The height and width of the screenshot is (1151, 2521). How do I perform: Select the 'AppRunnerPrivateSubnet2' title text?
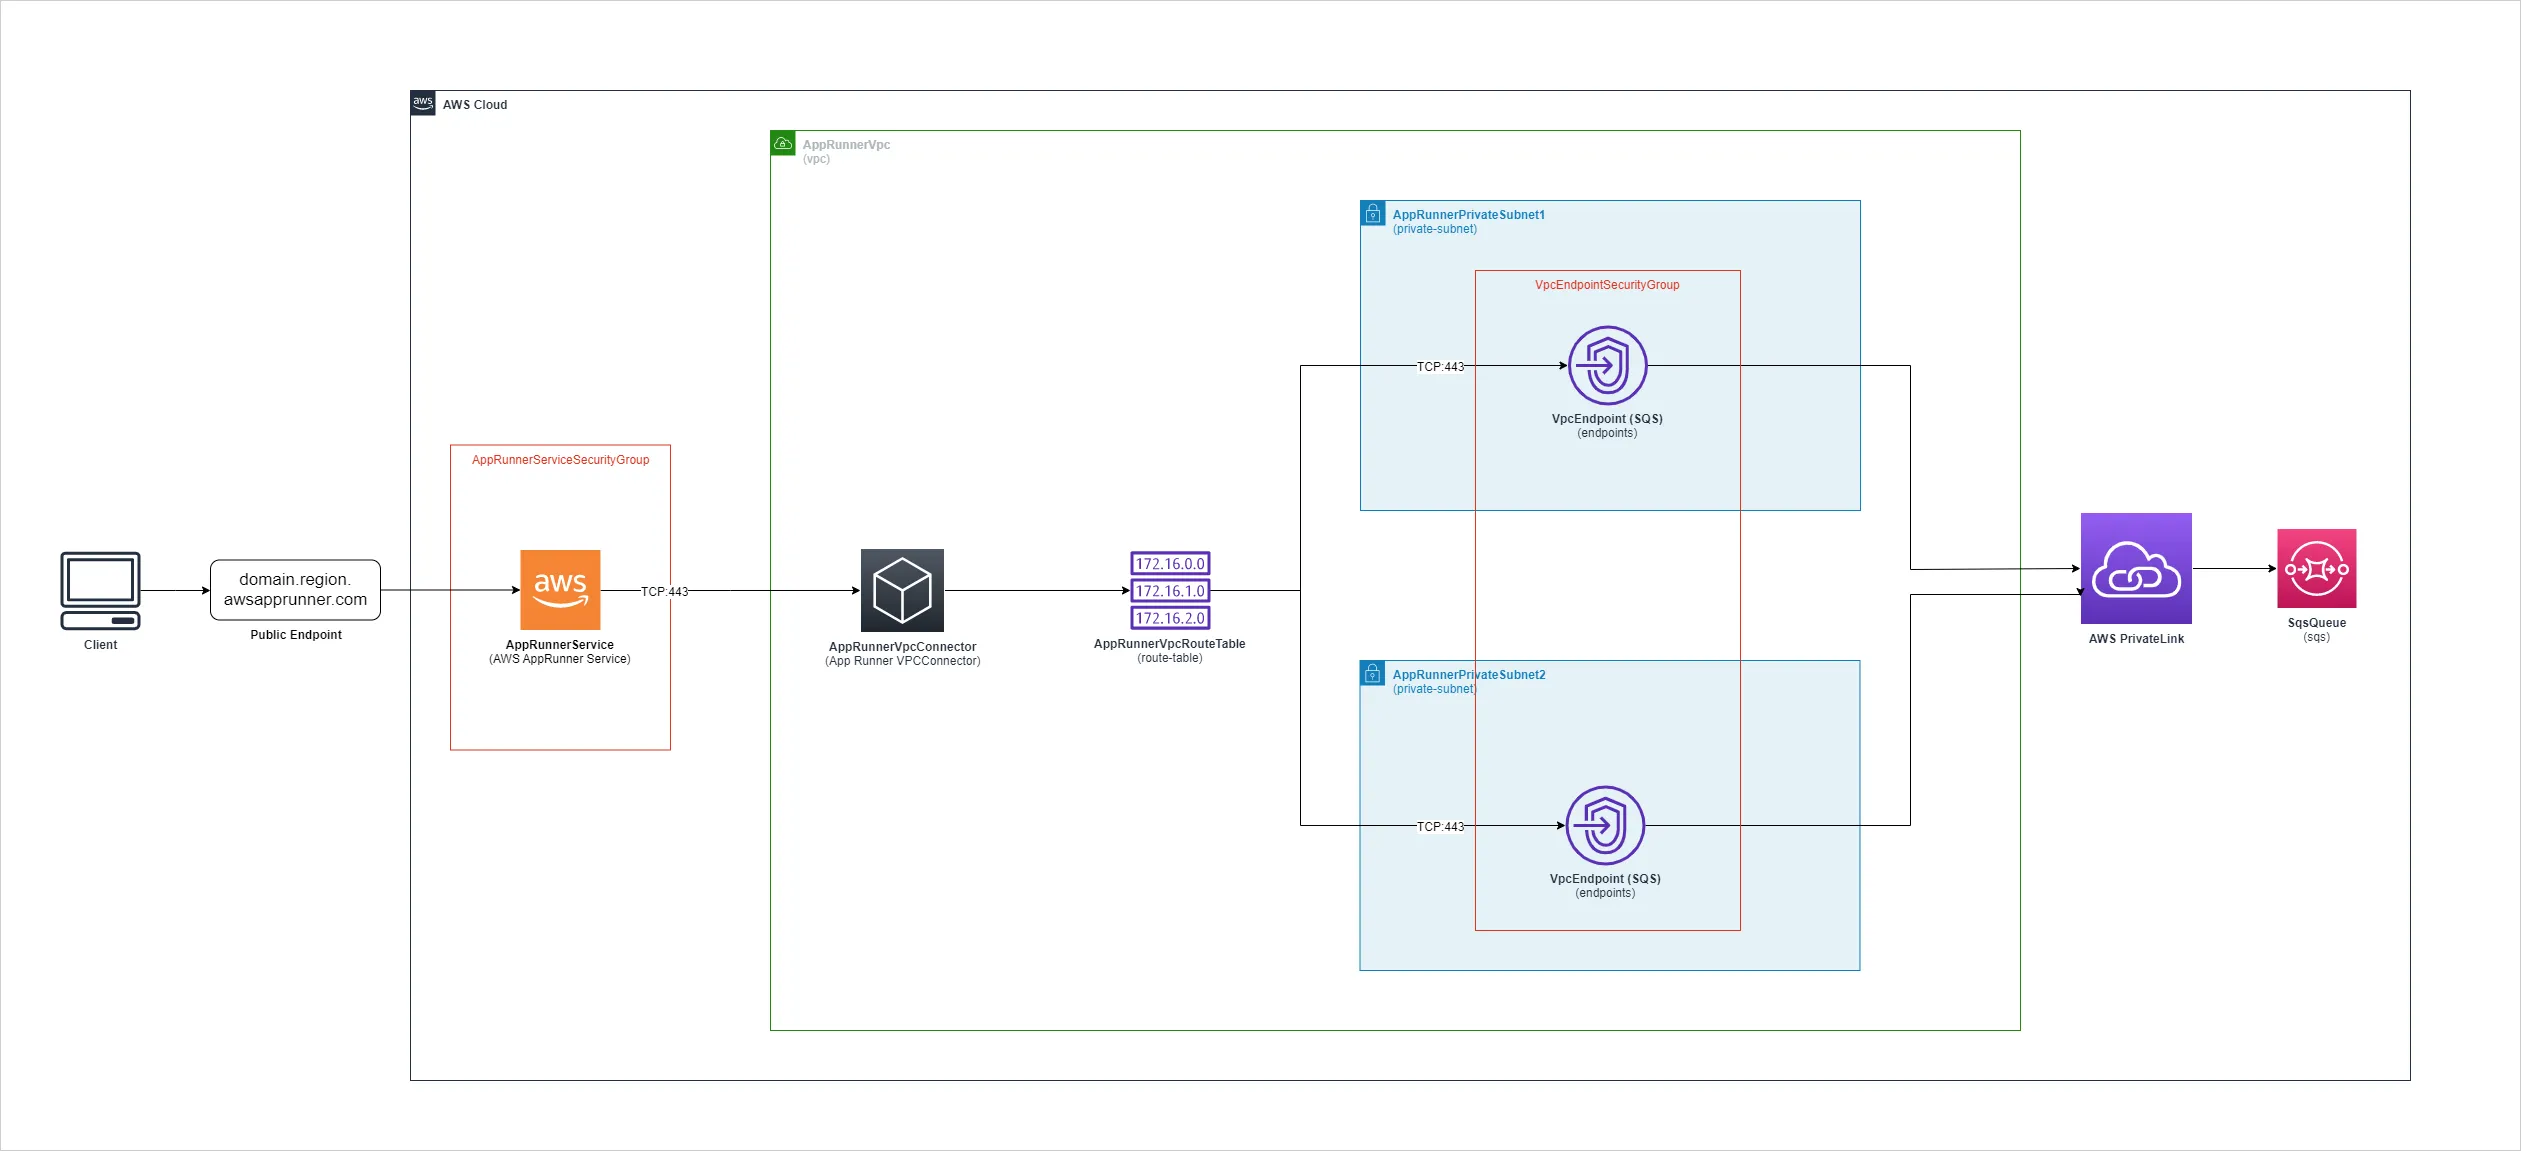1468,675
